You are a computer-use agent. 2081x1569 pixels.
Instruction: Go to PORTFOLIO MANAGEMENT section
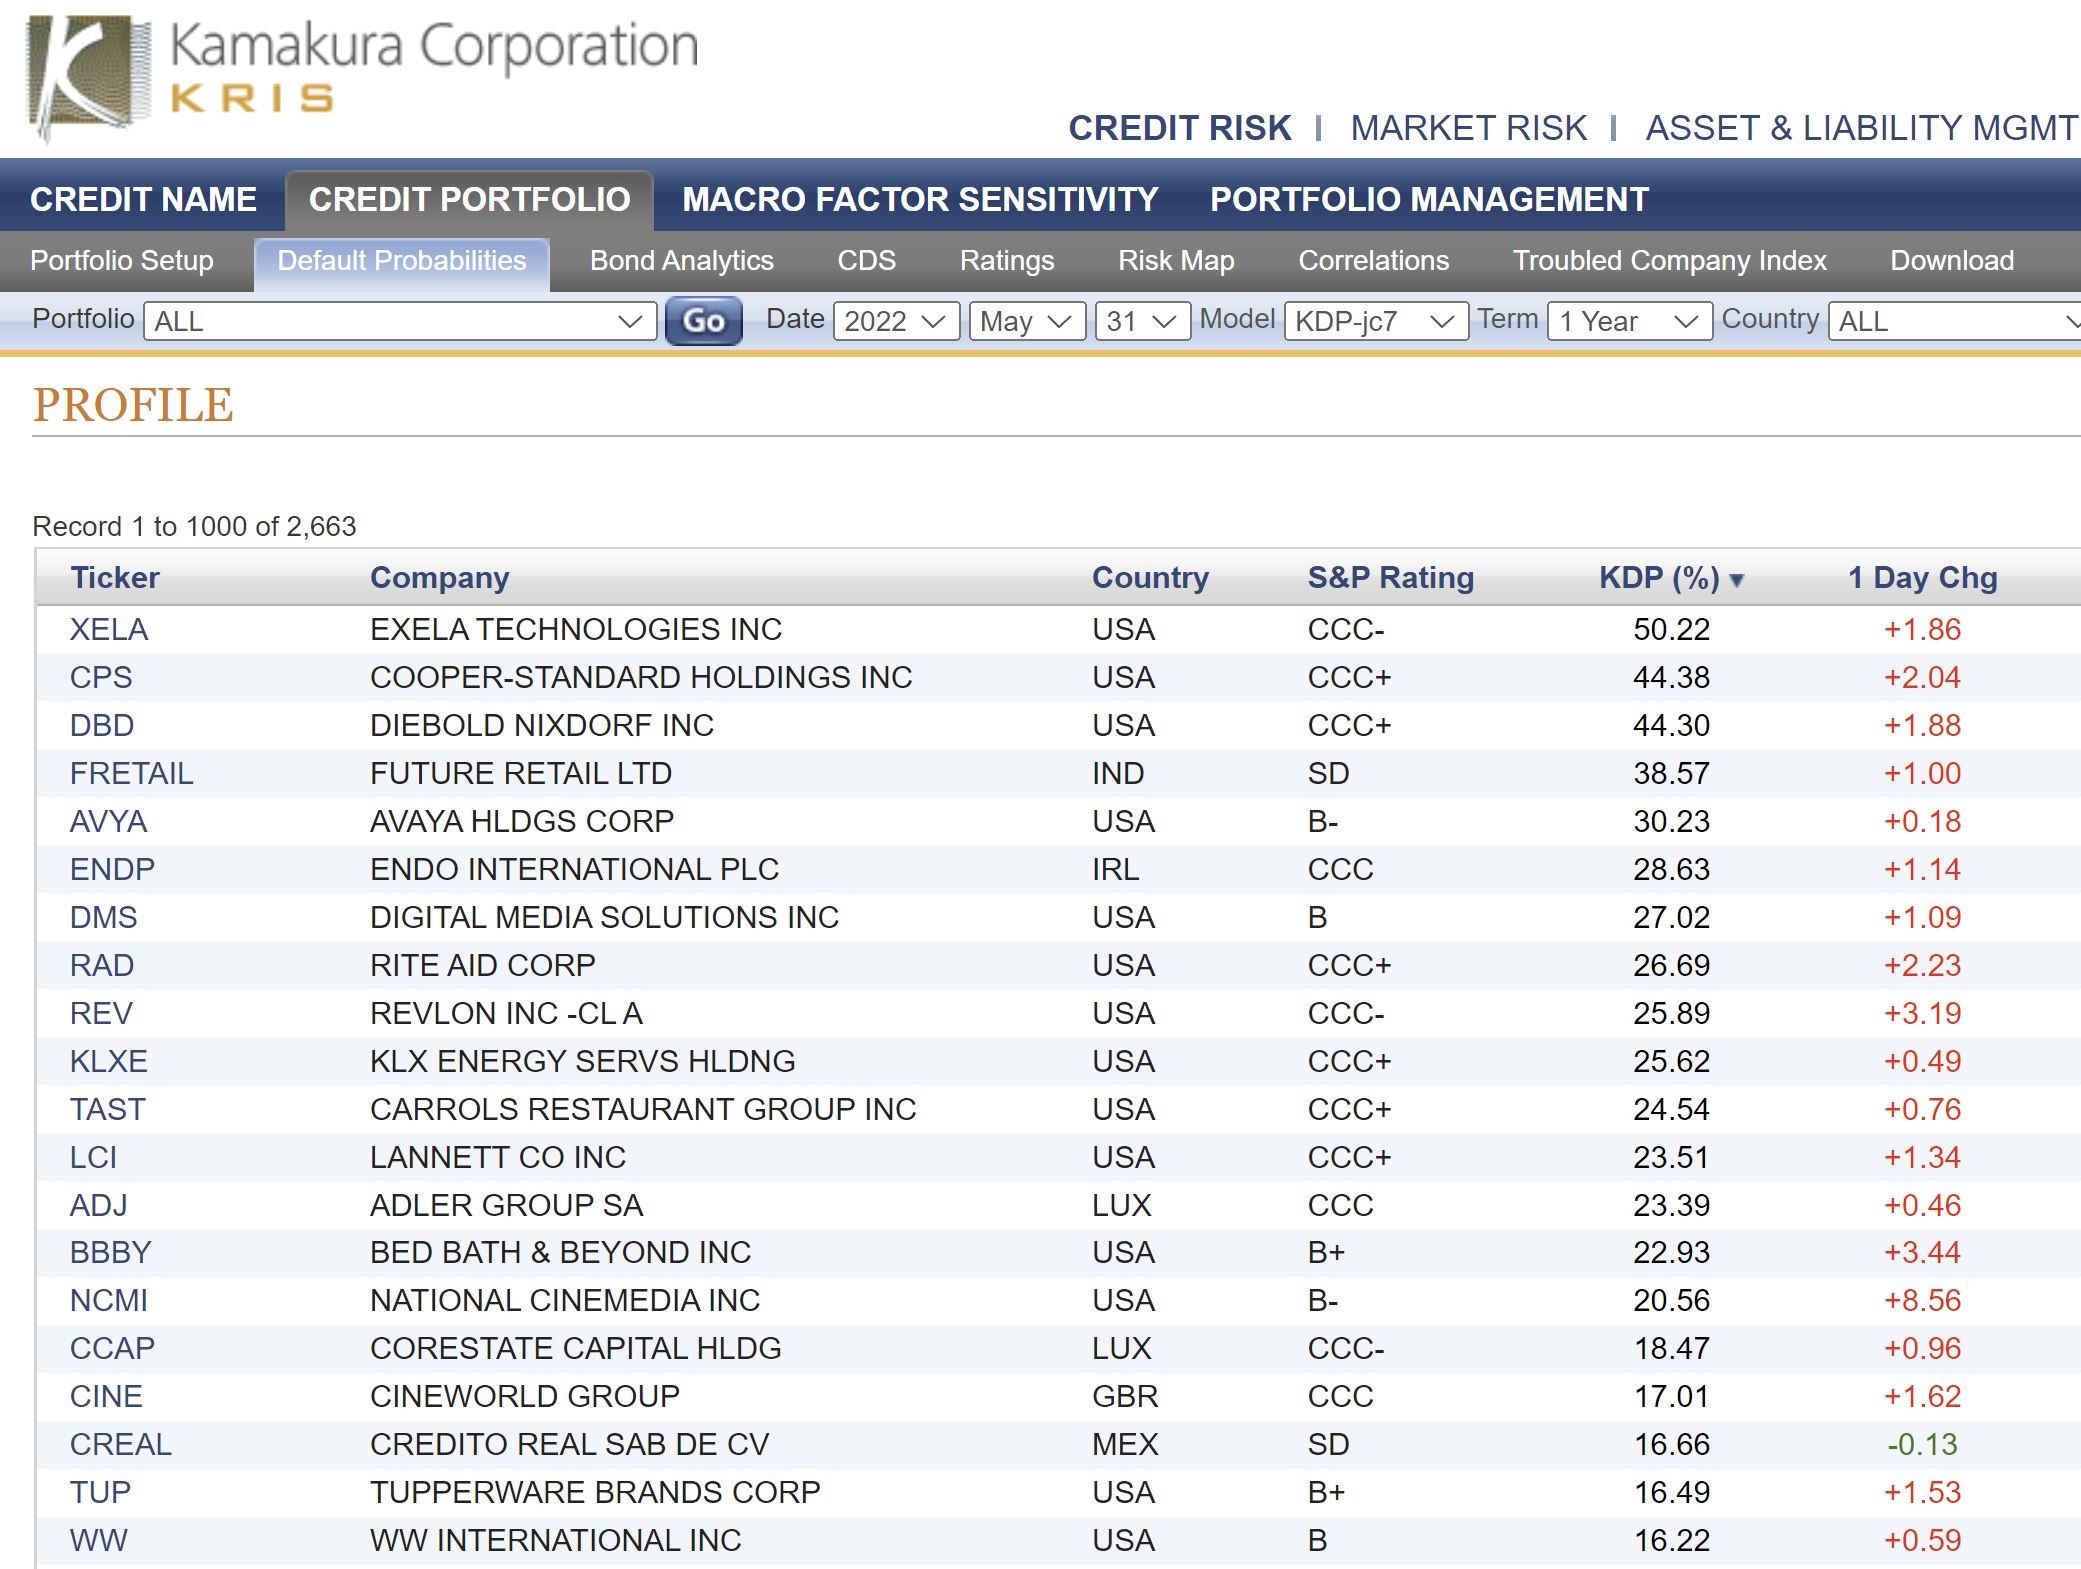point(1428,199)
